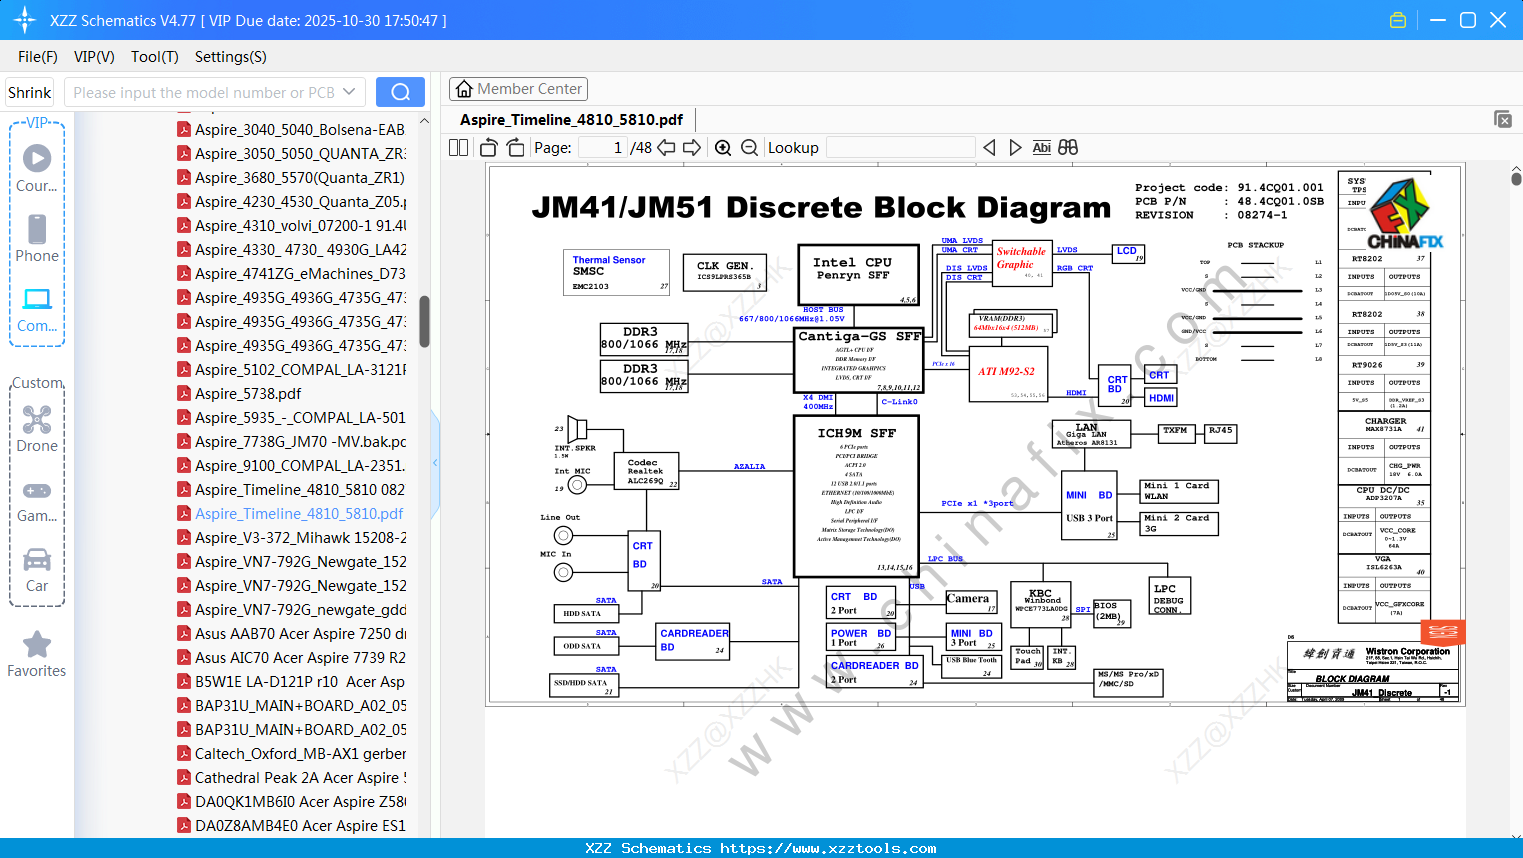1523x858 pixels.
Task: Toggle two-page view layout icon
Action: [459, 147]
